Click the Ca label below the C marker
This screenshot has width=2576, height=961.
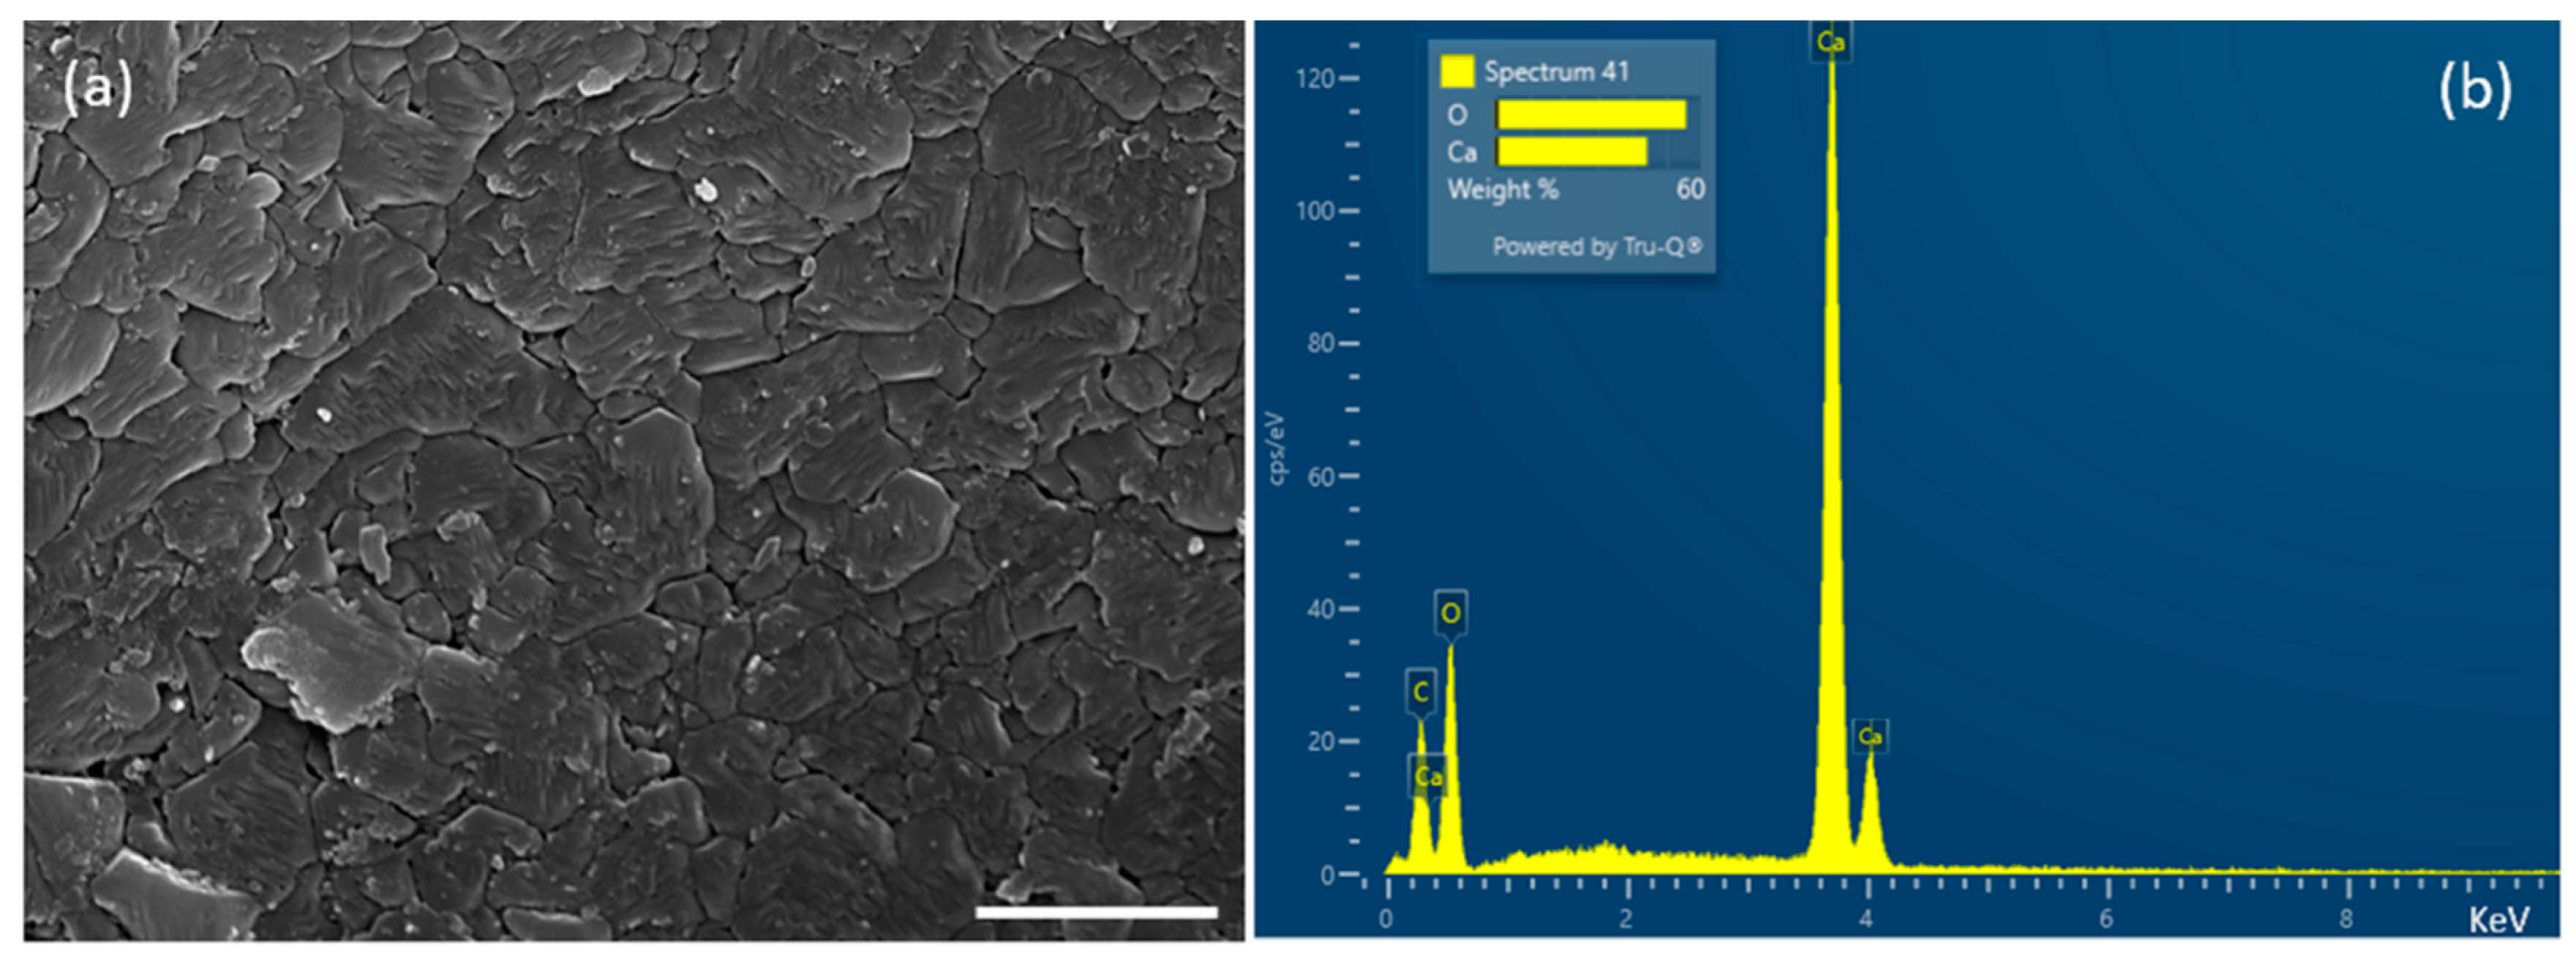(1428, 777)
